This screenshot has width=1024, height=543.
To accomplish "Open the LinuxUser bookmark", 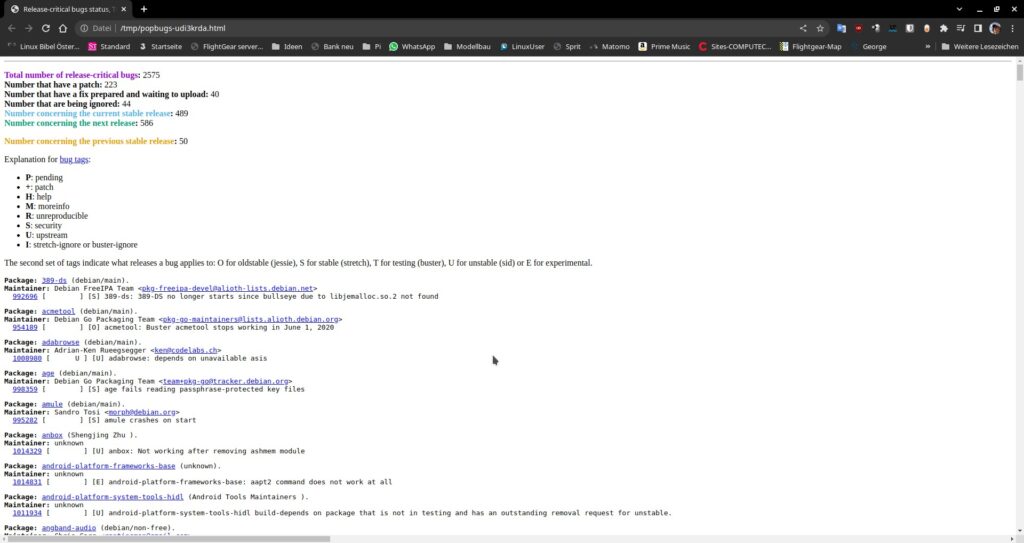I will coord(522,46).
